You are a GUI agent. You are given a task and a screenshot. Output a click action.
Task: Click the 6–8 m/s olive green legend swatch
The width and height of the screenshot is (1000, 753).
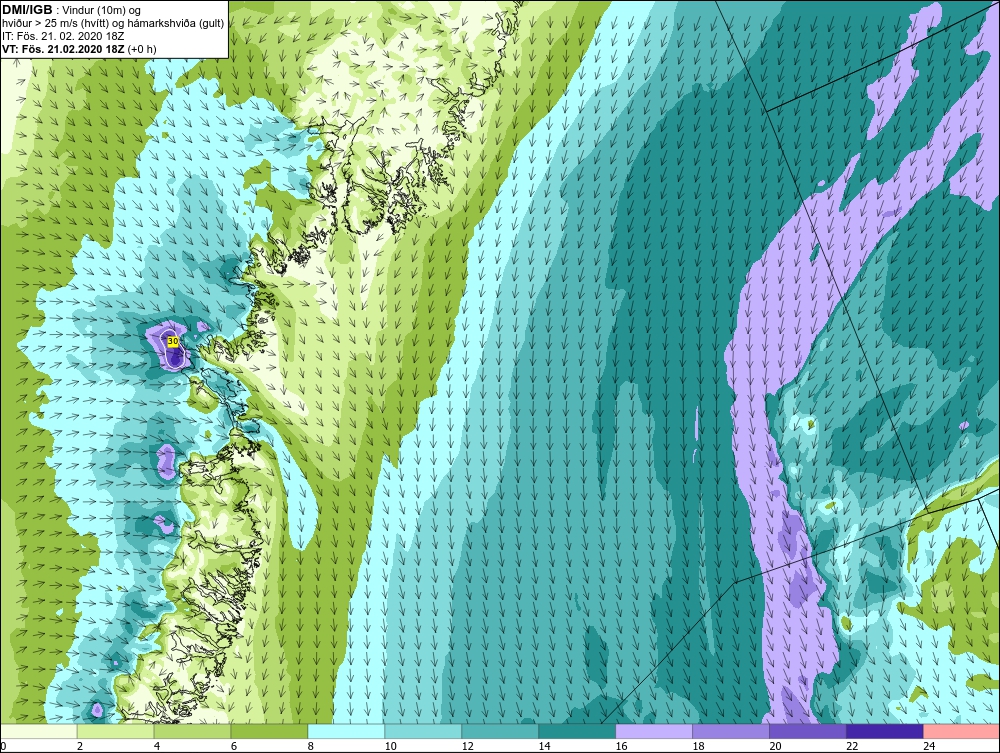pyautogui.click(x=269, y=731)
